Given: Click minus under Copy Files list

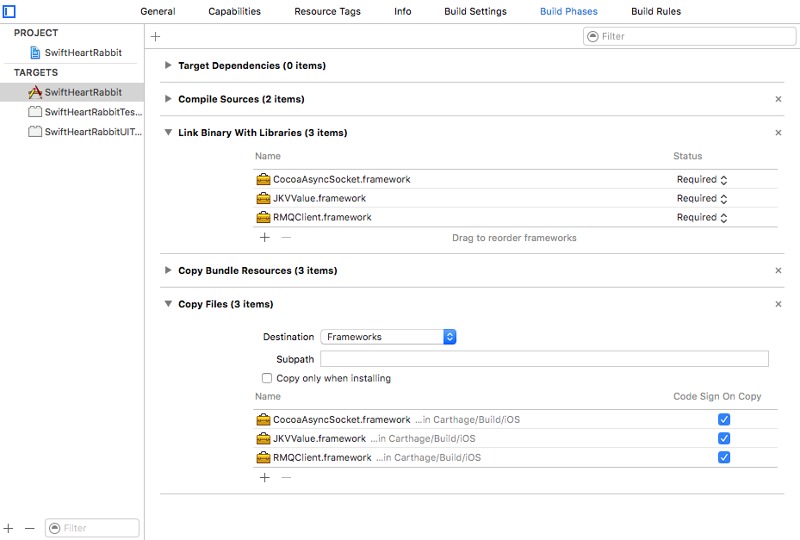Looking at the screenshot, I should 286,478.
